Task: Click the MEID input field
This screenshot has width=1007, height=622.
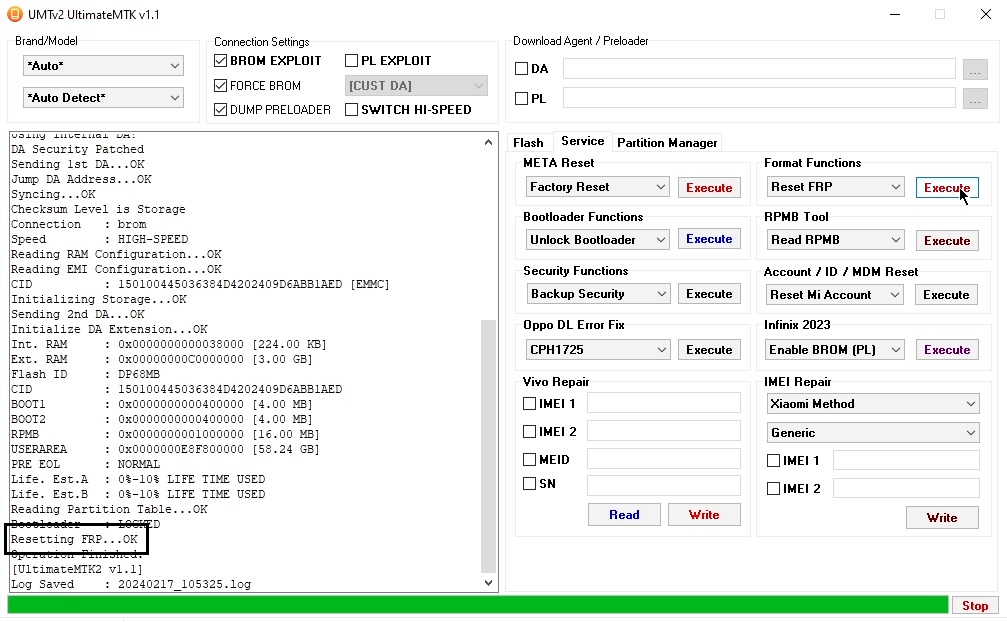Action: click(x=663, y=459)
